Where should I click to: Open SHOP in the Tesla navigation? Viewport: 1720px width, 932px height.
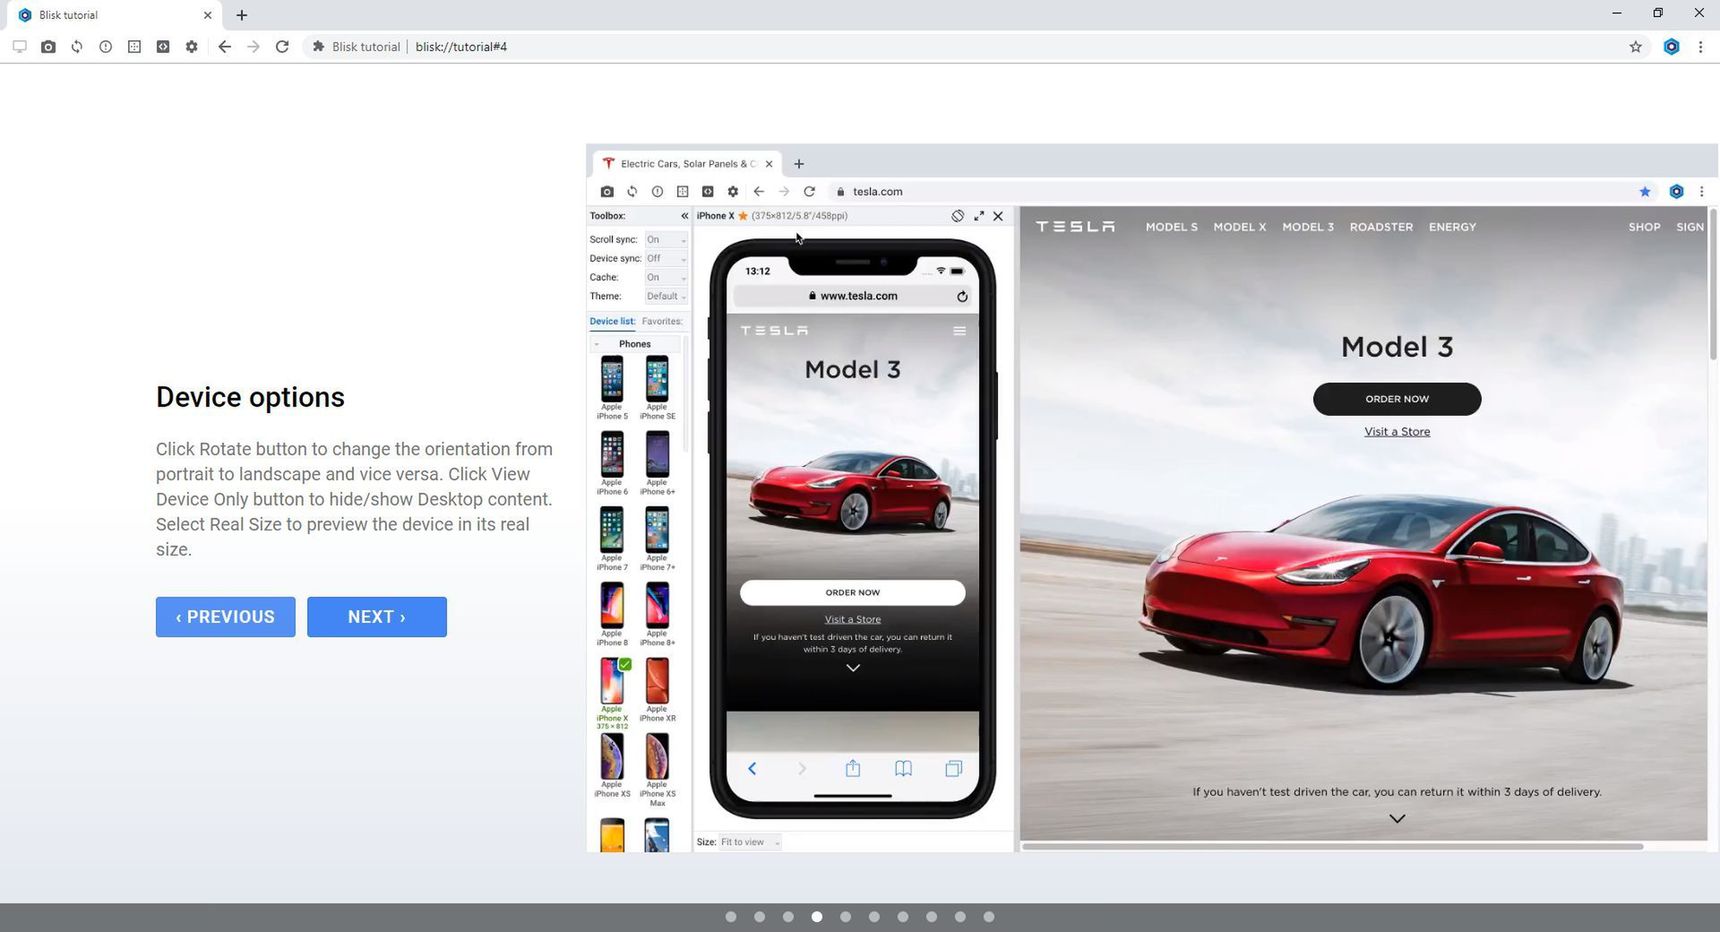click(x=1644, y=227)
